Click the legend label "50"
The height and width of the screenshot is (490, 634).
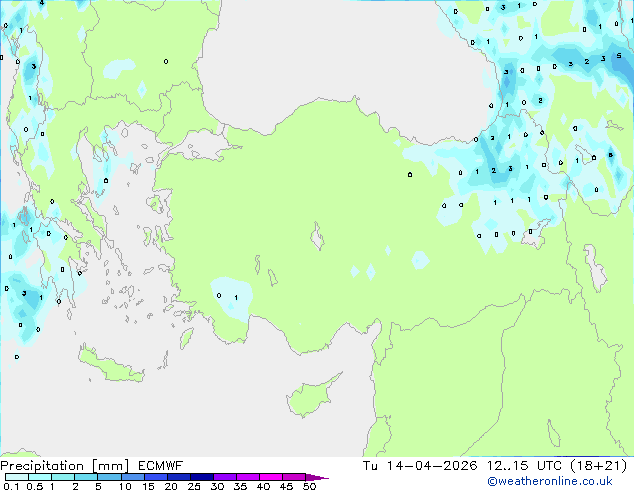[x=309, y=486]
